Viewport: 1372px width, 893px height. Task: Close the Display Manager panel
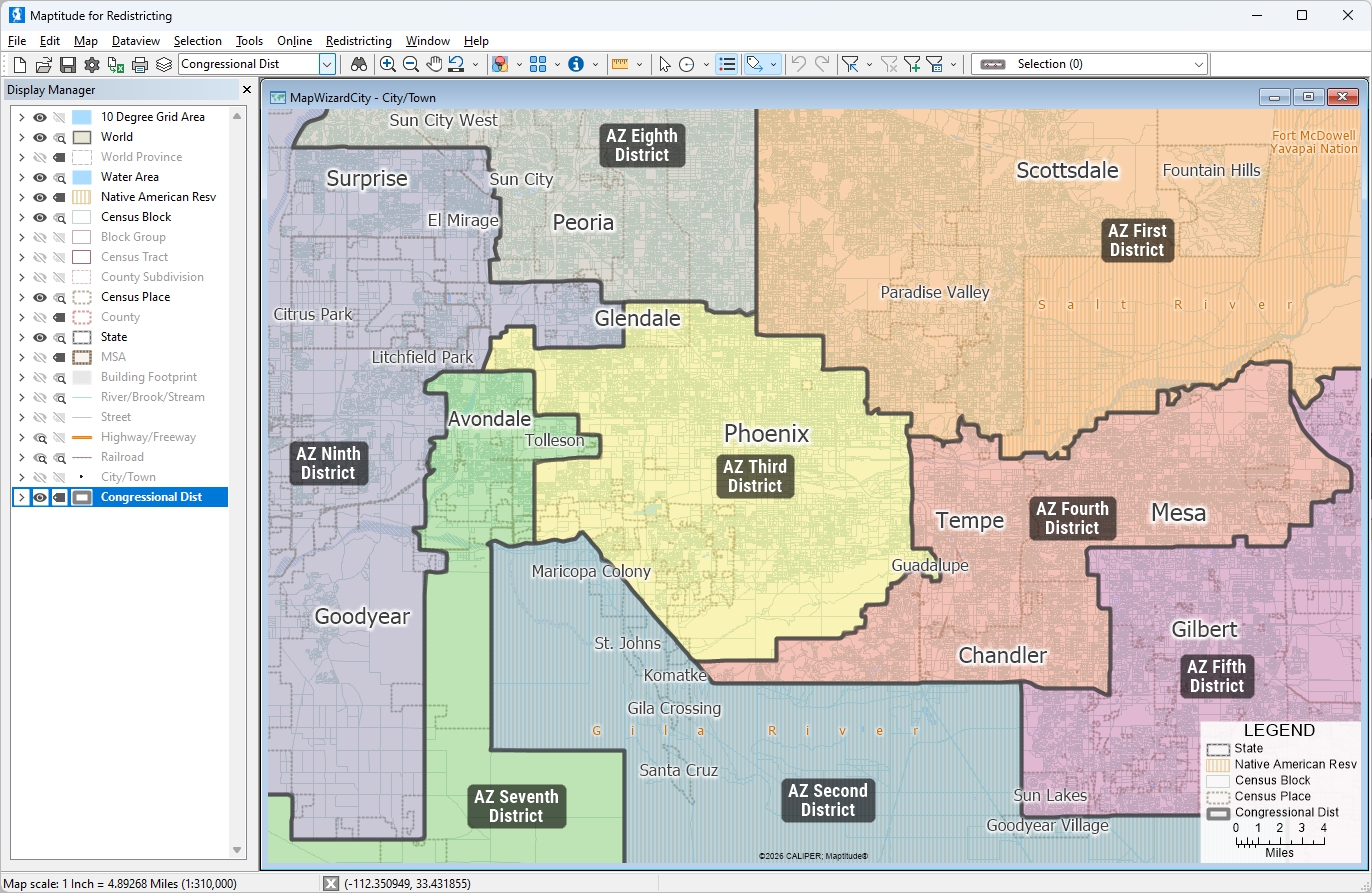point(247,90)
